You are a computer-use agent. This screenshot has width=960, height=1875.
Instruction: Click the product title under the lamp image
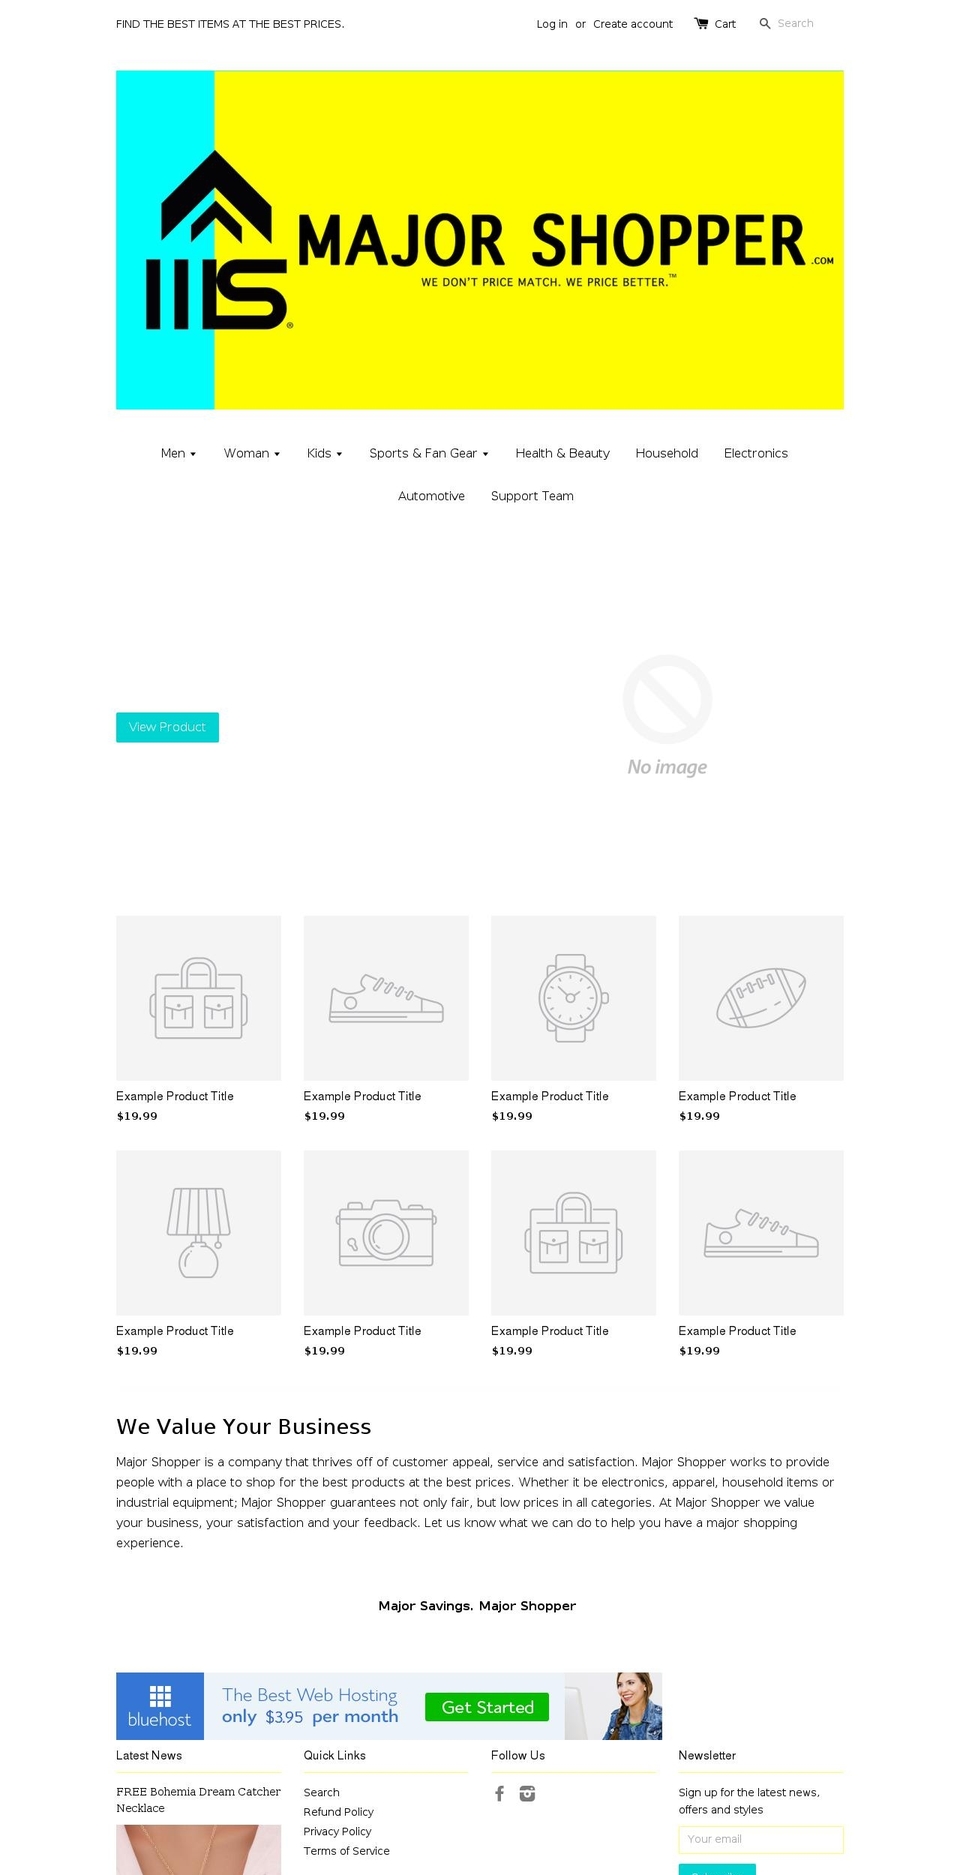pyautogui.click(x=175, y=1331)
